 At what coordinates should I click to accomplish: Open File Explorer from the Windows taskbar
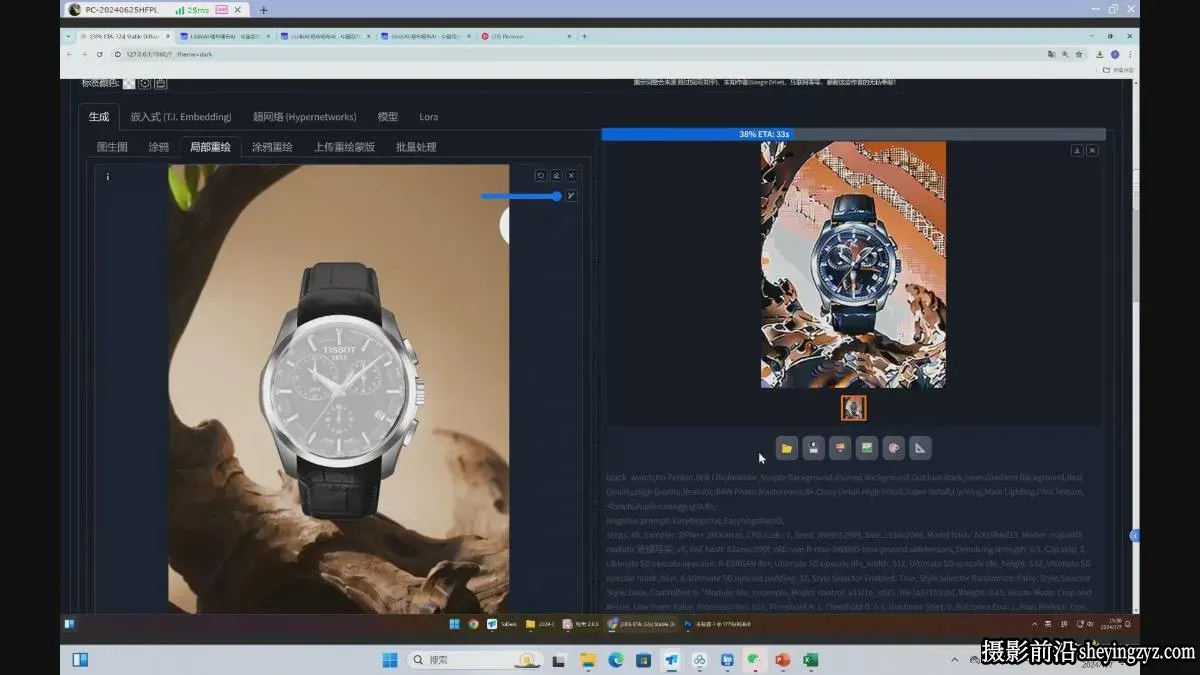point(588,660)
